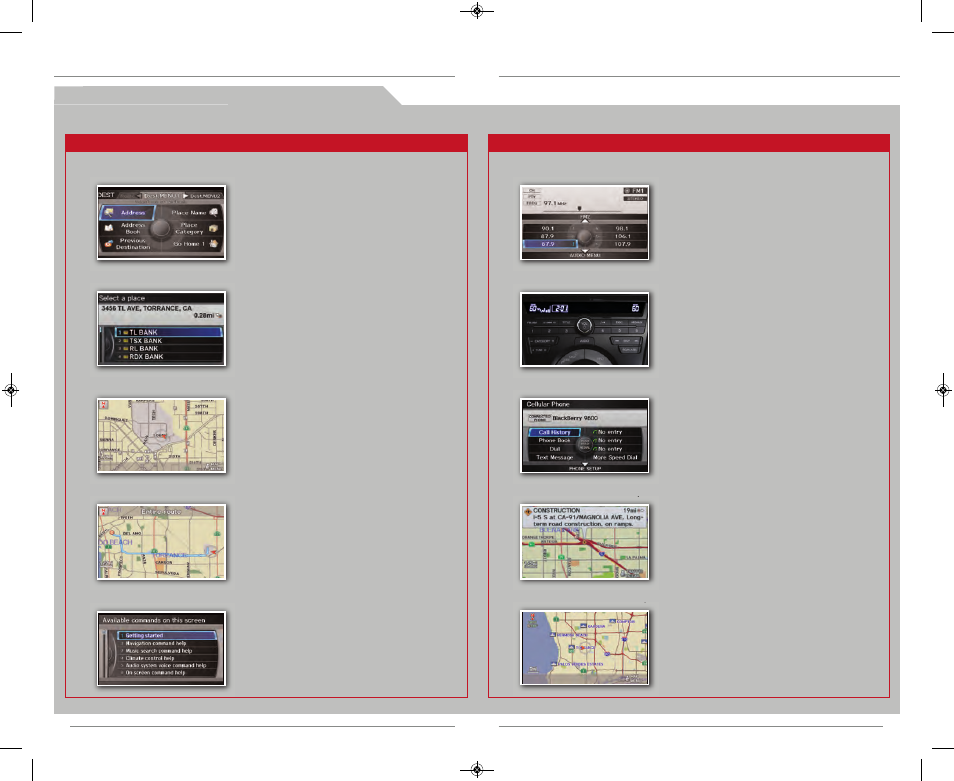Click the 97.1 current frequency readout
The image size is (954, 781).
coord(554,203)
